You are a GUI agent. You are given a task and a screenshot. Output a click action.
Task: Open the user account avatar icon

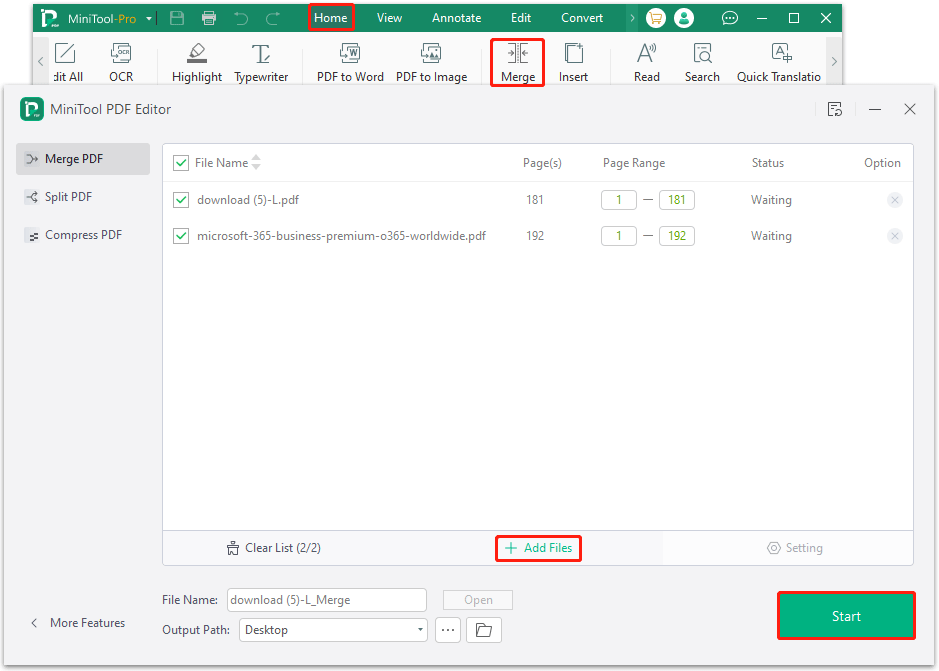(x=683, y=19)
